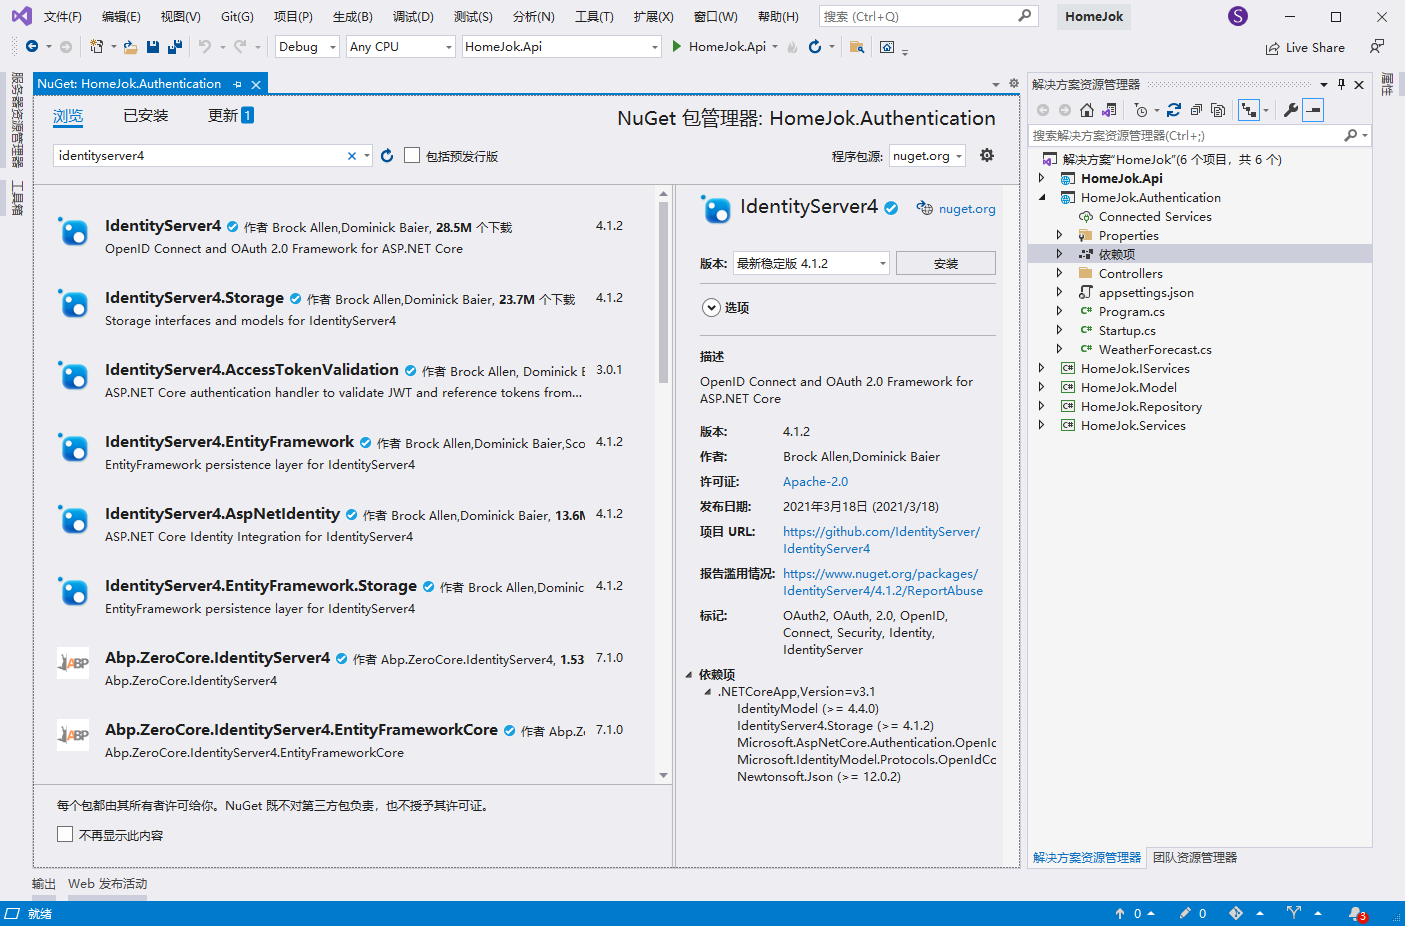Click the feedback icon near Live Share
Viewport: 1405px width, 926px height.
coord(1377,47)
